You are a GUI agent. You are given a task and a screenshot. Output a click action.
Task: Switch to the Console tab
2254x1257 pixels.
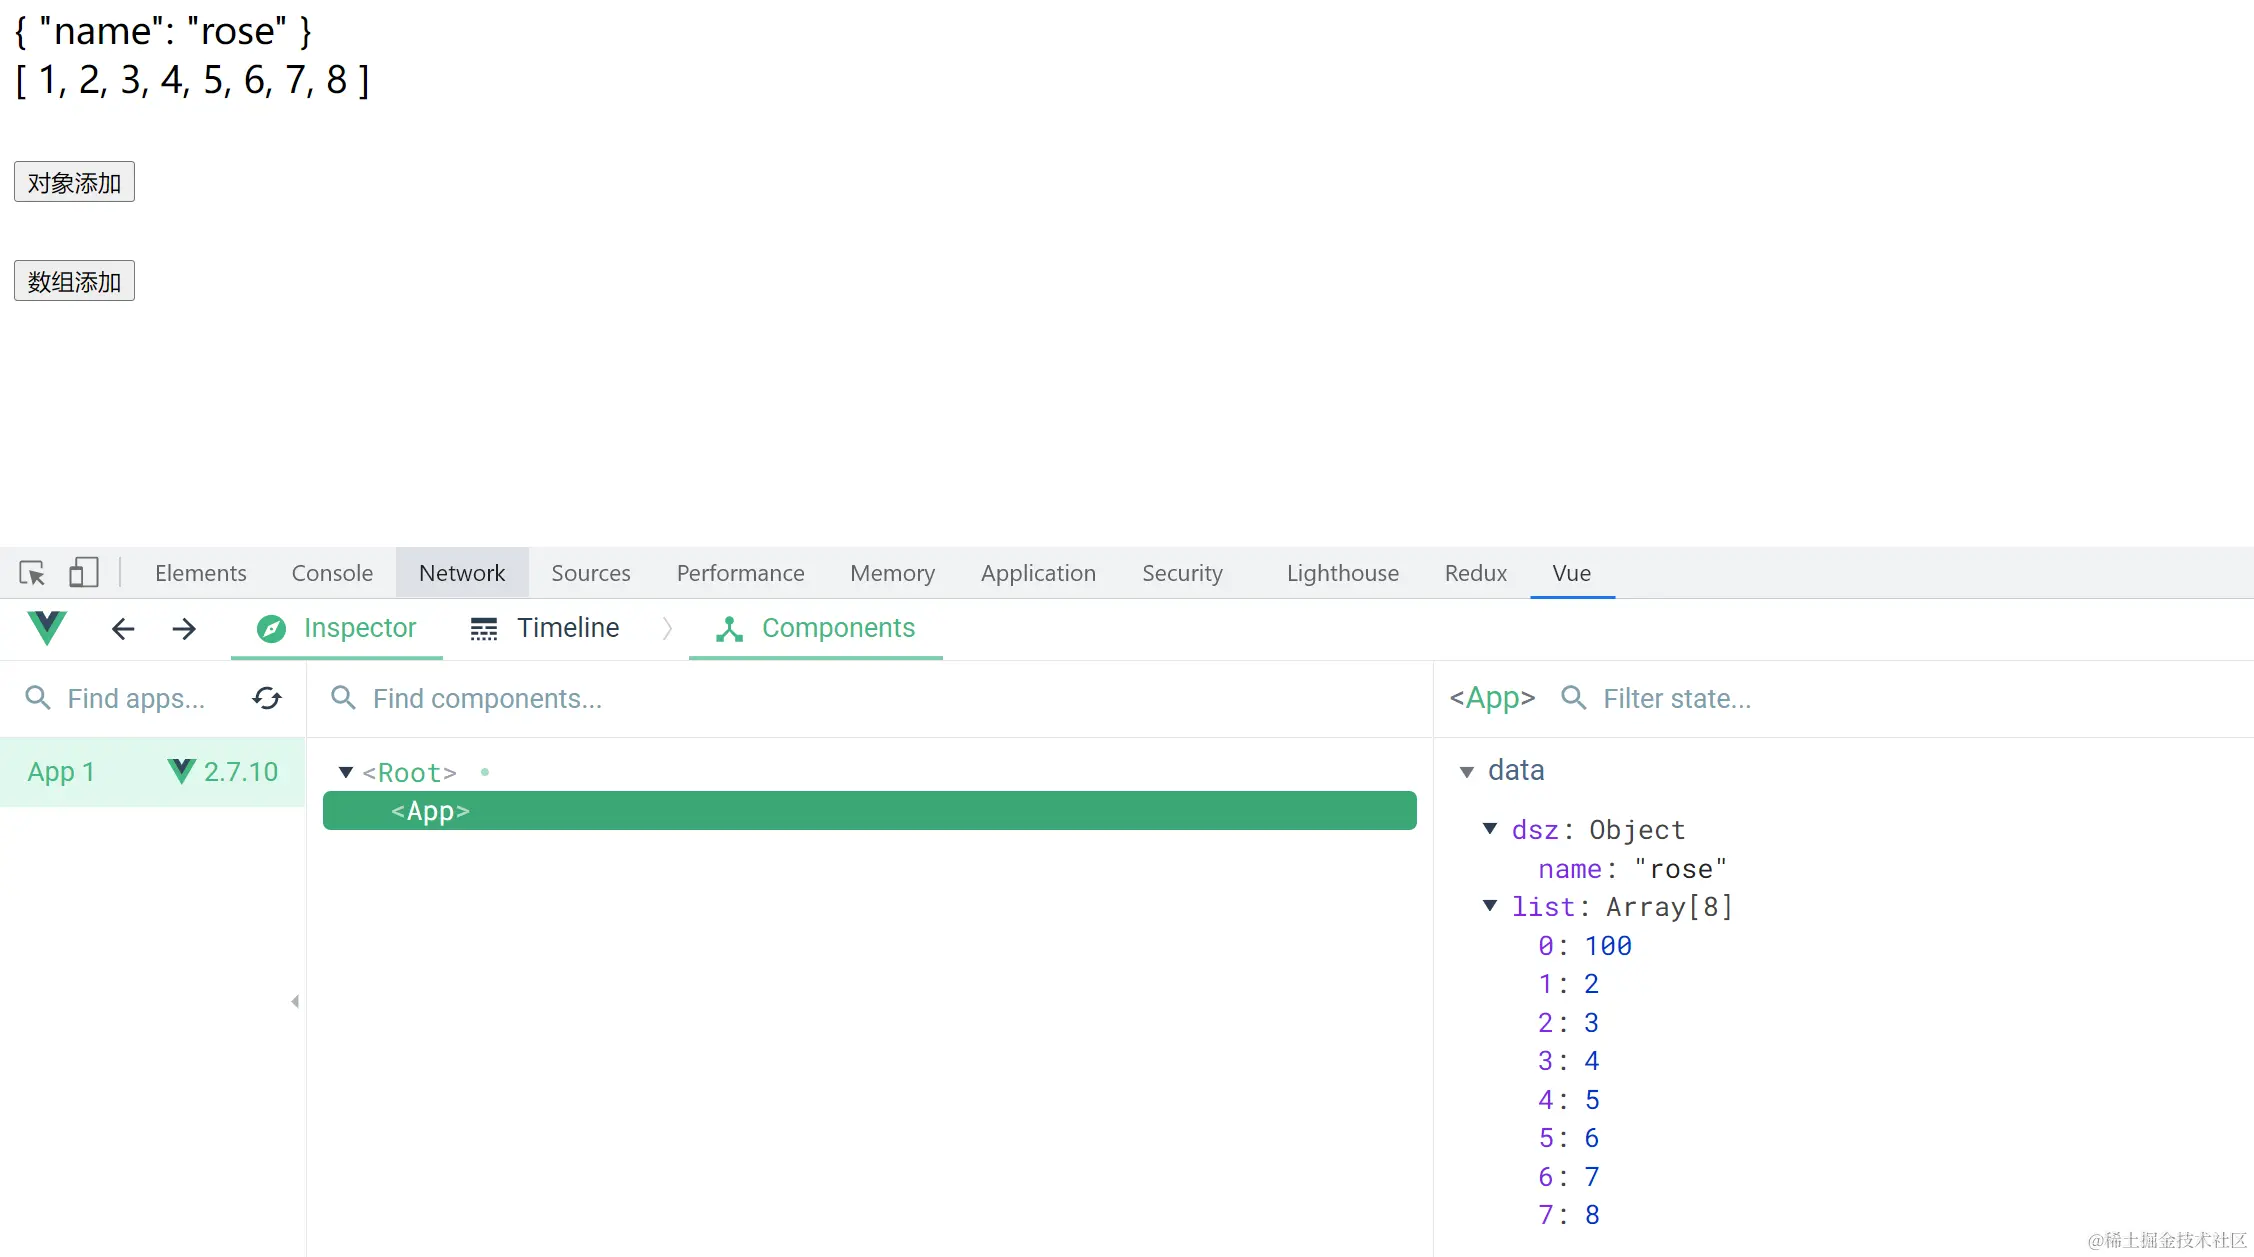pos(332,573)
